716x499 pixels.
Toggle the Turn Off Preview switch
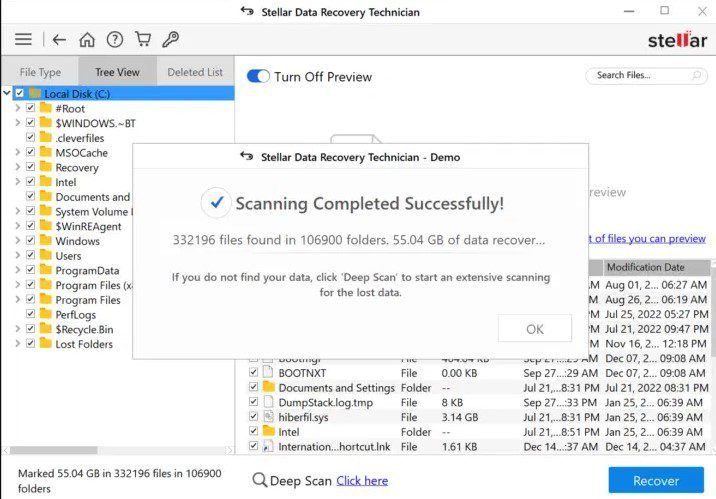point(258,77)
